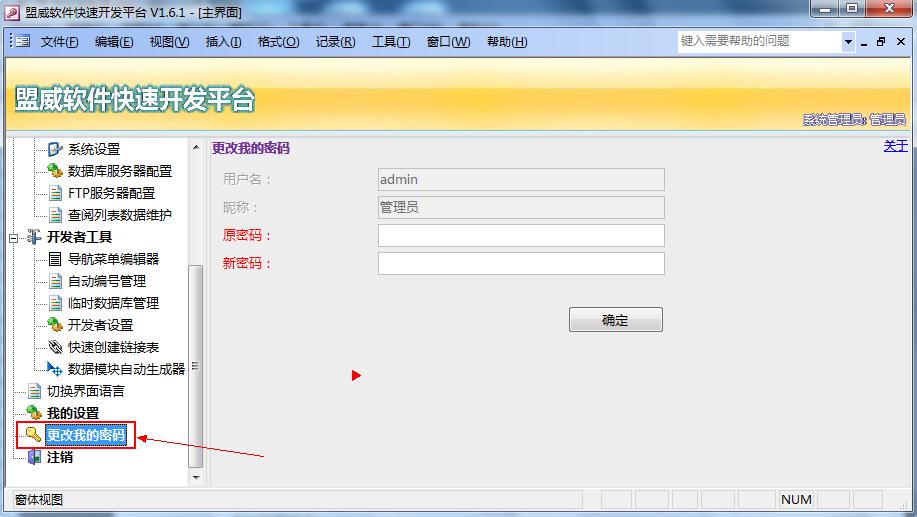Open the 工具(T) menu

point(391,42)
